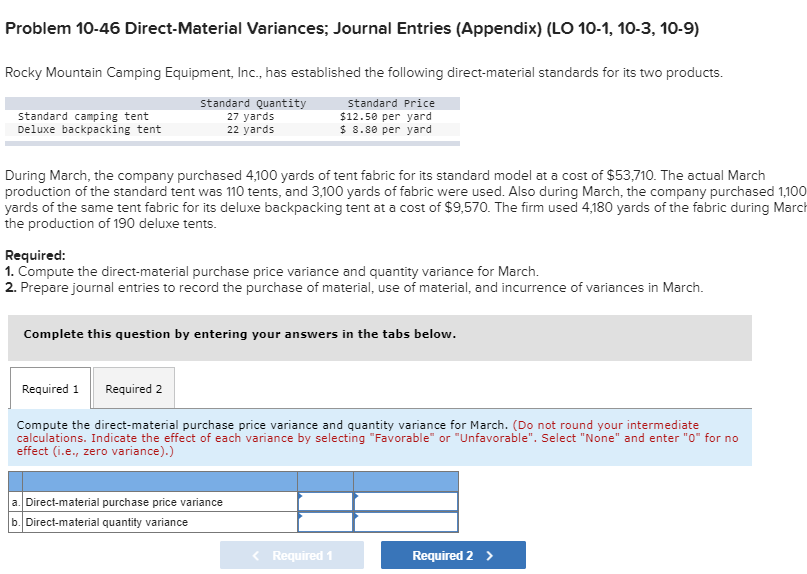This screenshot has width=807, height=574.
Task: Click the '22 yards' quantity cell
Action: 251,129
